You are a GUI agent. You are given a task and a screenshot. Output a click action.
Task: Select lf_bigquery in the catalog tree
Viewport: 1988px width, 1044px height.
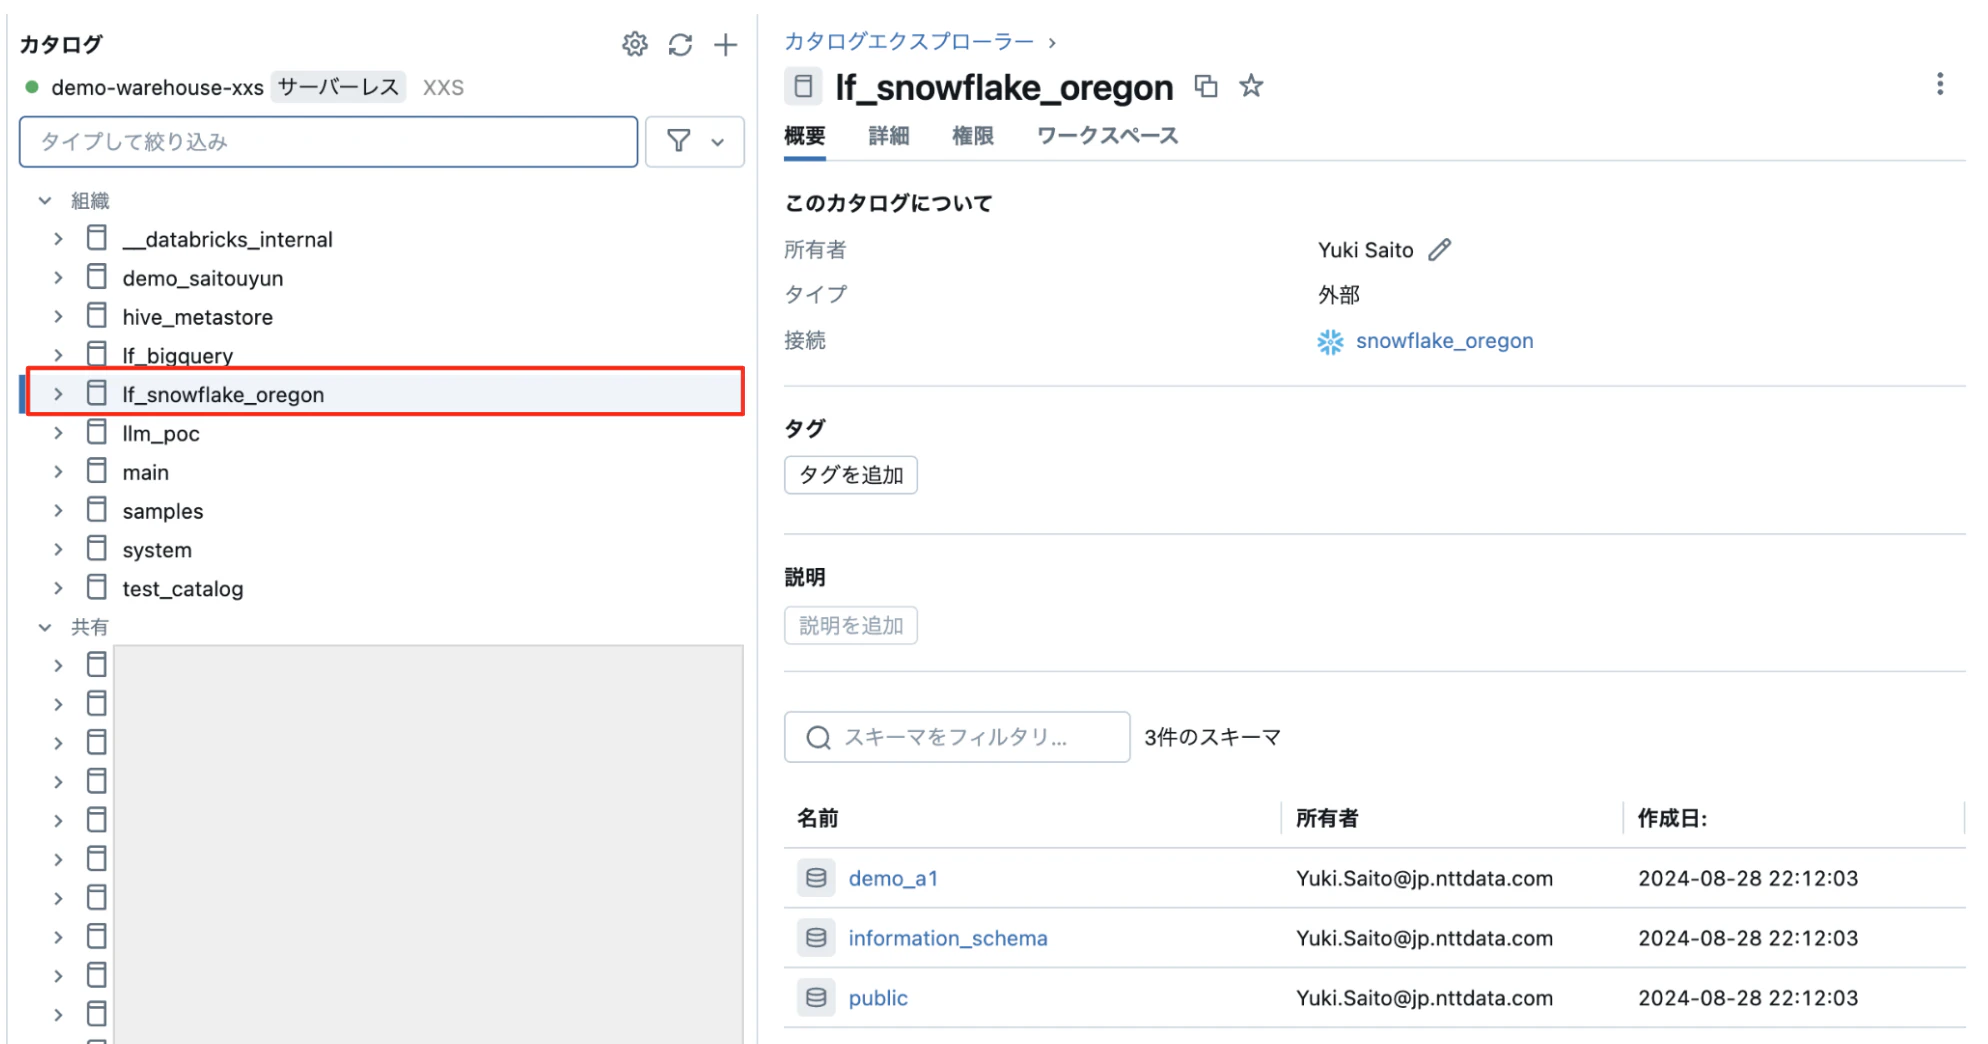click(x=178, y=356)
